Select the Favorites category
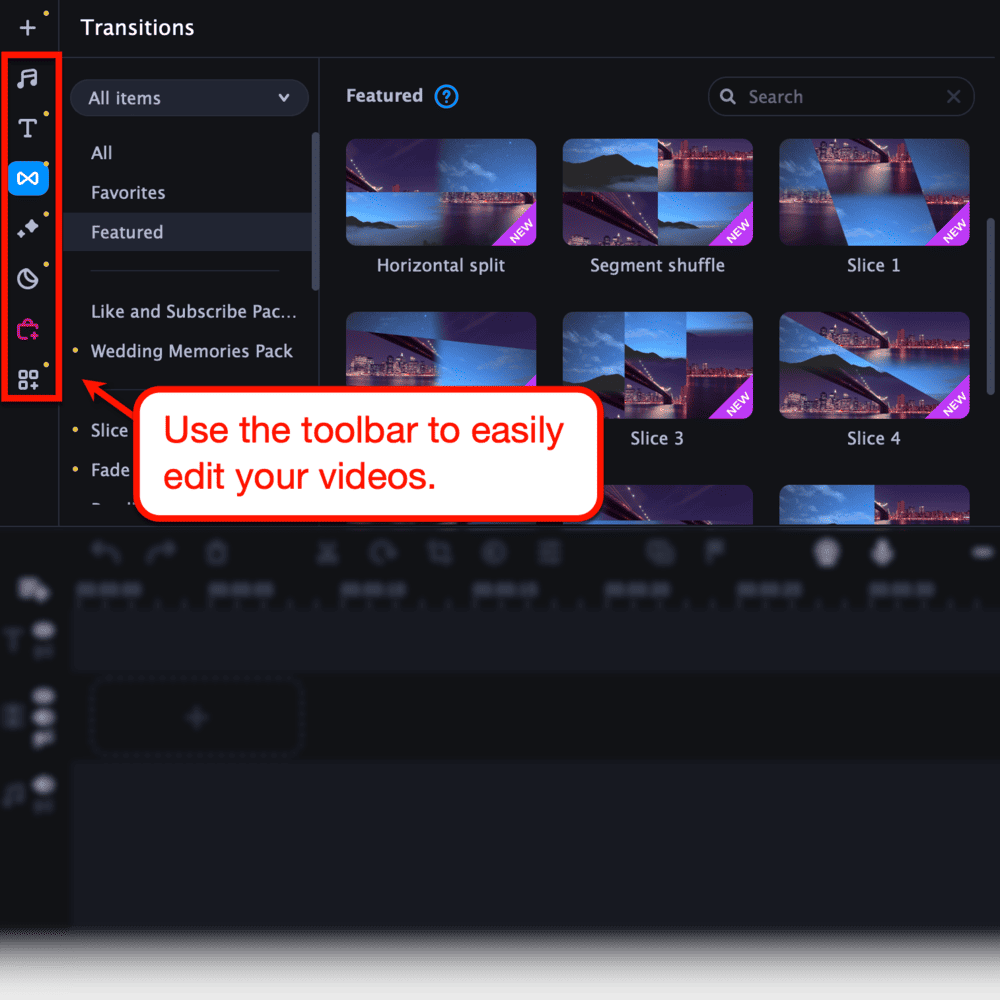The width and height of the screenshot is (1000, 1000). pyautogui.click(x=126, y=192)
